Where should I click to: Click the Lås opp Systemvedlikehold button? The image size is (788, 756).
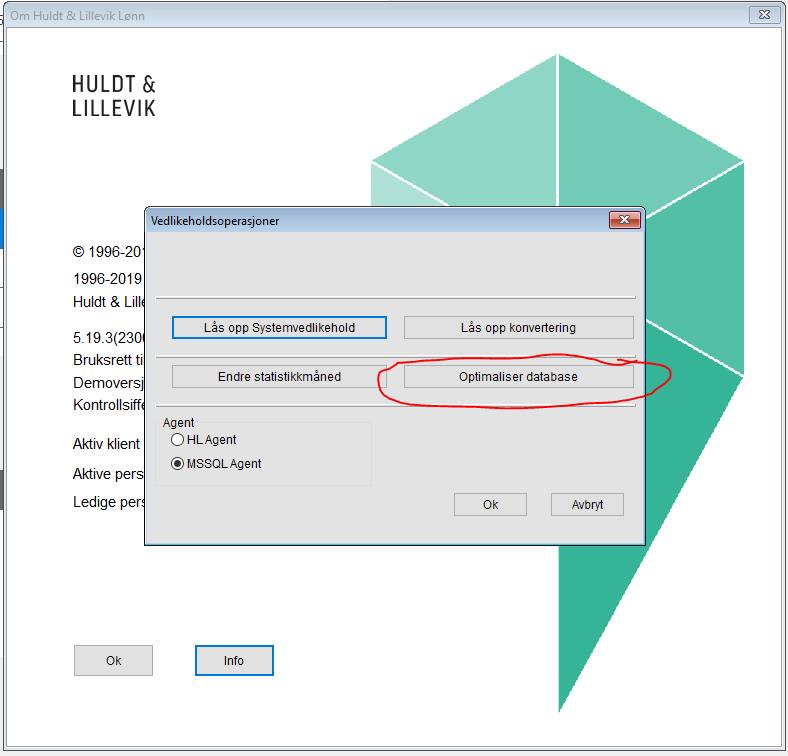(x=279, y=328)
